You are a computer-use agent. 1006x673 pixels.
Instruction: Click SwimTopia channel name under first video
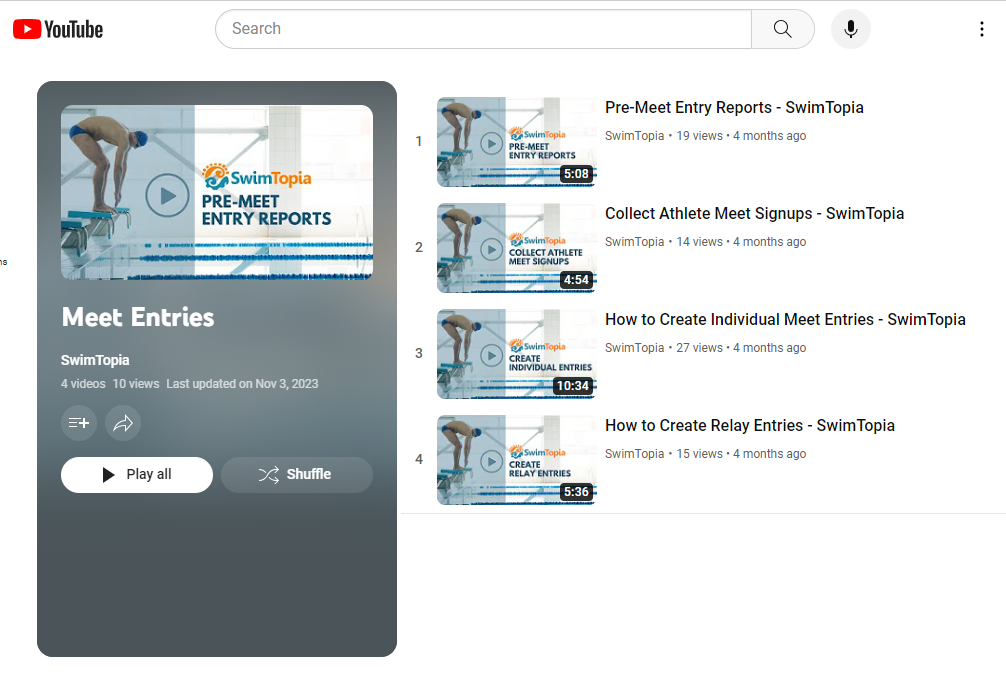634,136
